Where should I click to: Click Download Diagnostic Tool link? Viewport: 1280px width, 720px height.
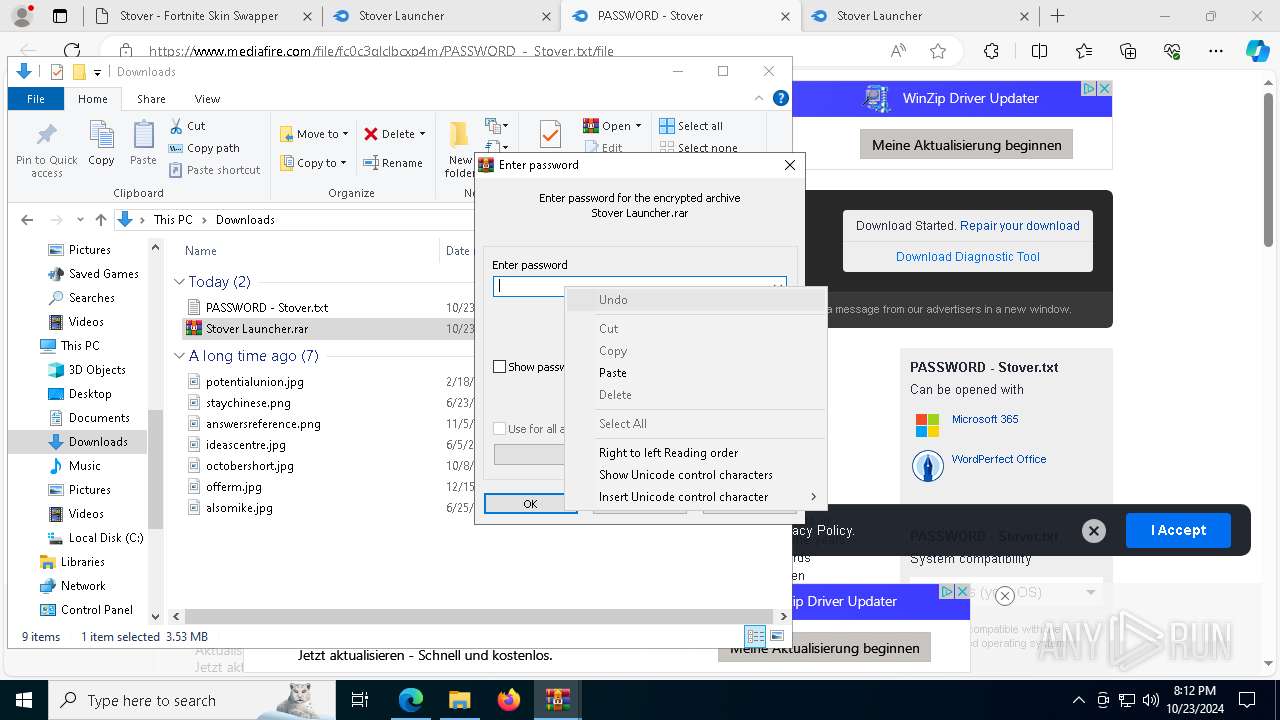[x=968, y=257]
